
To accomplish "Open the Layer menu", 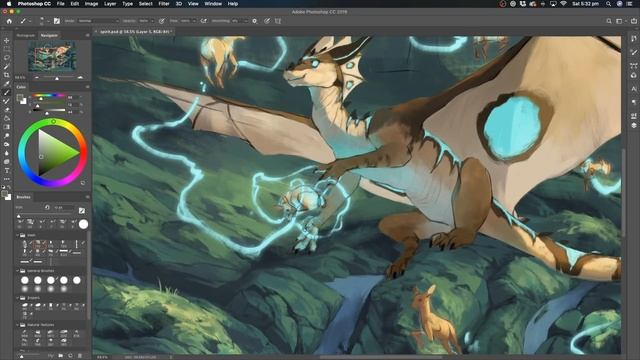I will click(110, 4).
